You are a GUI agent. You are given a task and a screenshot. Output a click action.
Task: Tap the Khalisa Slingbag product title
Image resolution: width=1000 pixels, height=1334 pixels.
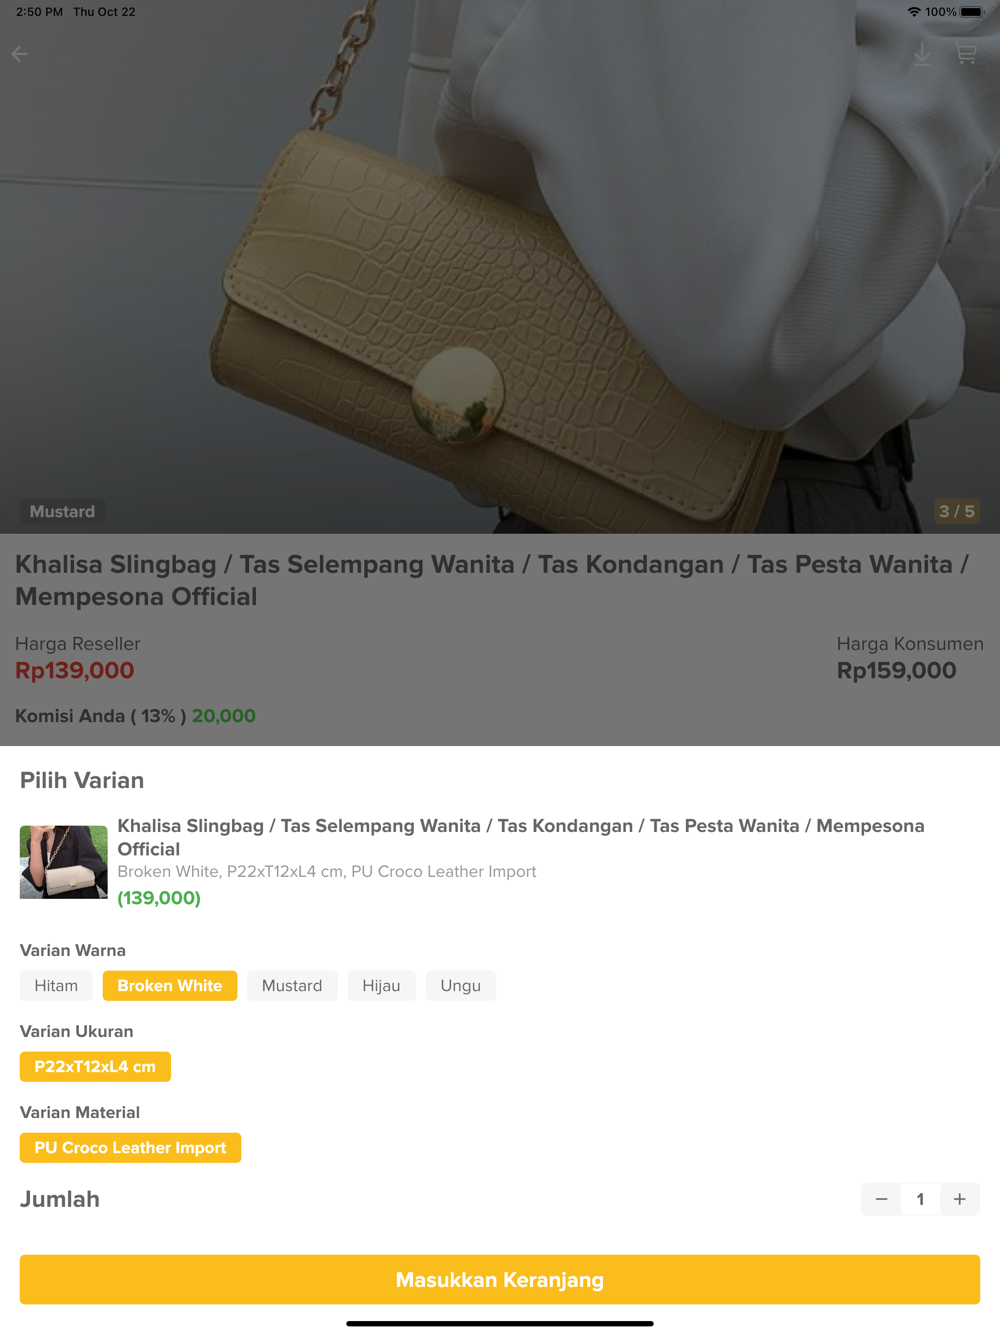492,580
